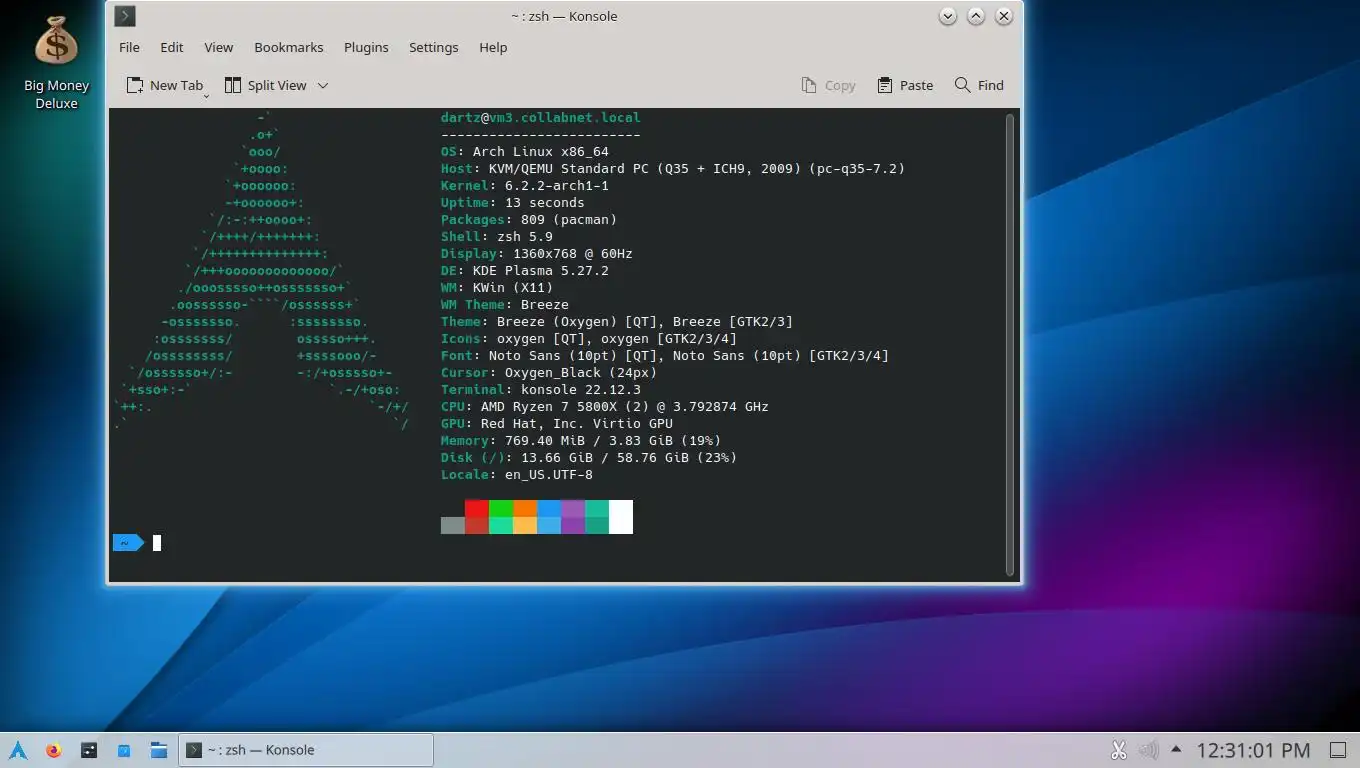
Task: Click the 'CPU: AMD Ryzen 7 5800X' line
Action: pos(605,406)
